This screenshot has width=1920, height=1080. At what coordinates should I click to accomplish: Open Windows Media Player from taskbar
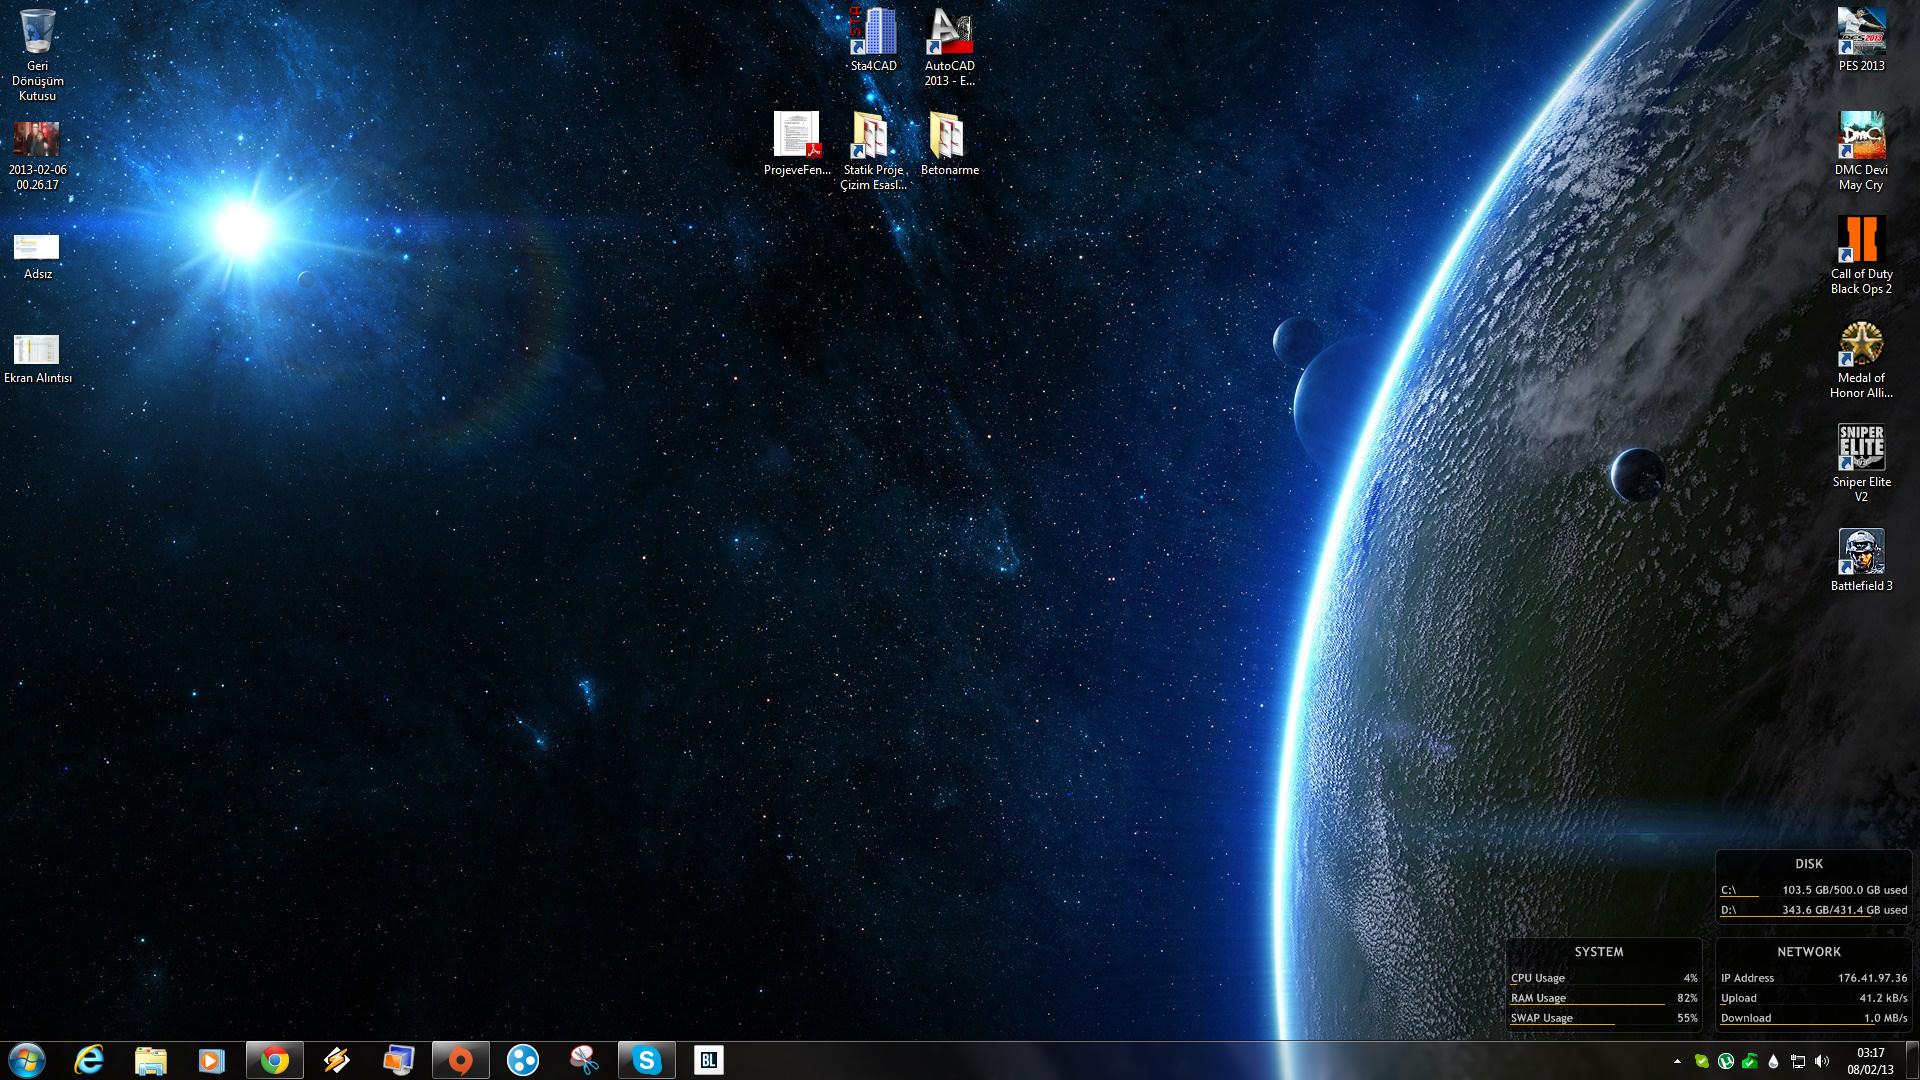[x=212, y=1060]
